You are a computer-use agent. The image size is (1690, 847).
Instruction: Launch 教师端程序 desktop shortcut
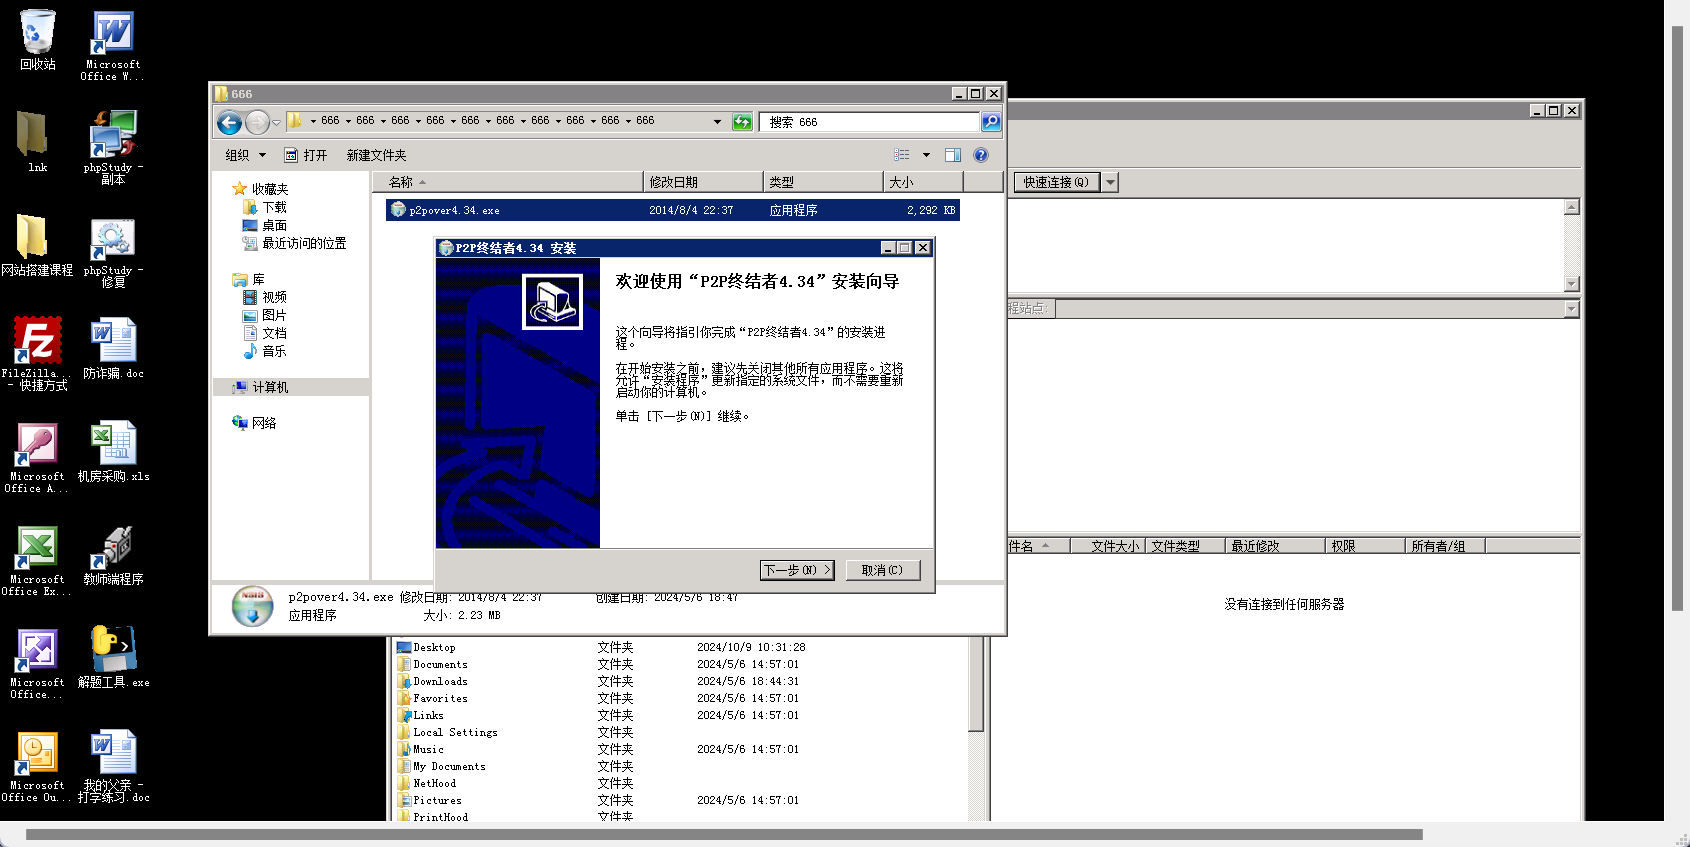(x=112, y=555)
